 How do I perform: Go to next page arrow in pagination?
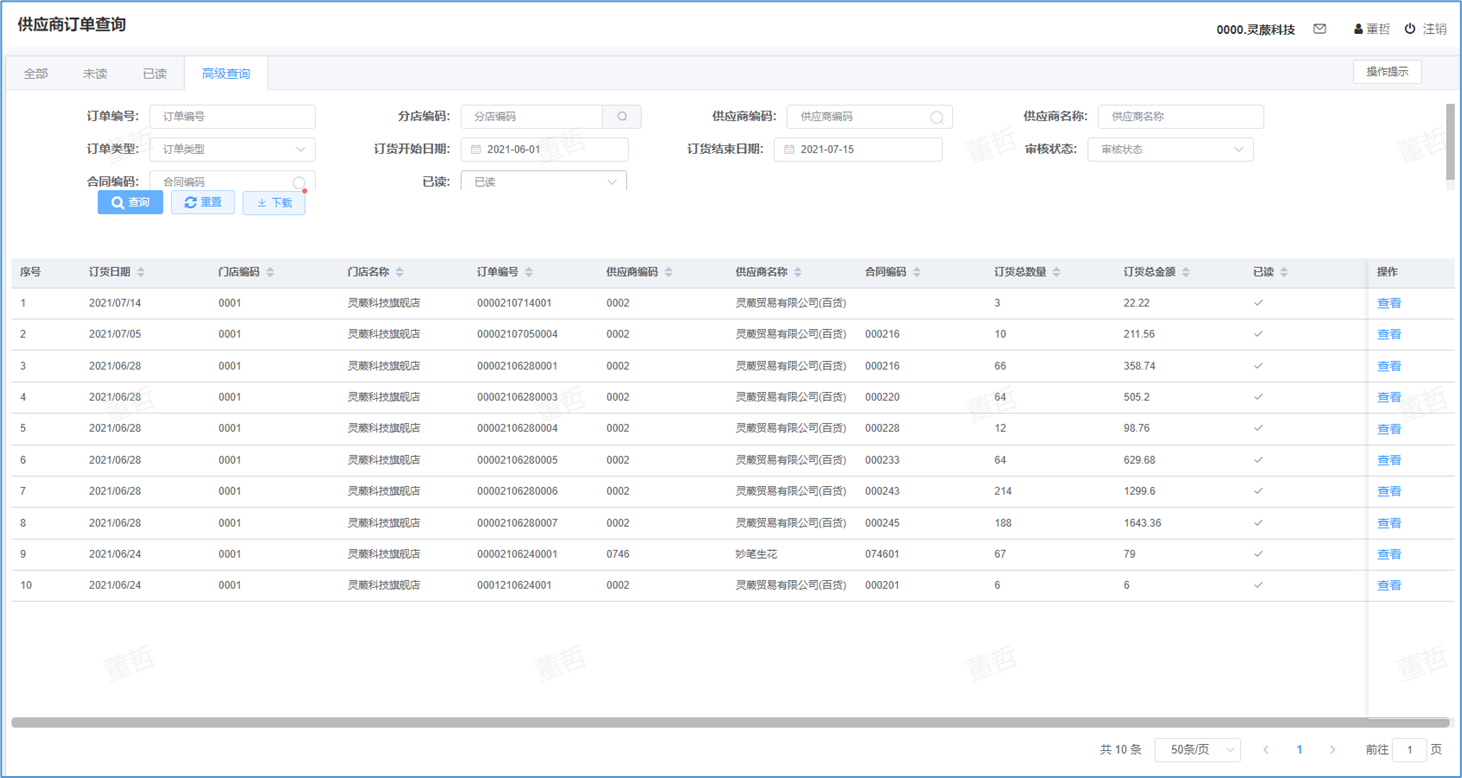pyautogui.click(x=1332, y=750)
